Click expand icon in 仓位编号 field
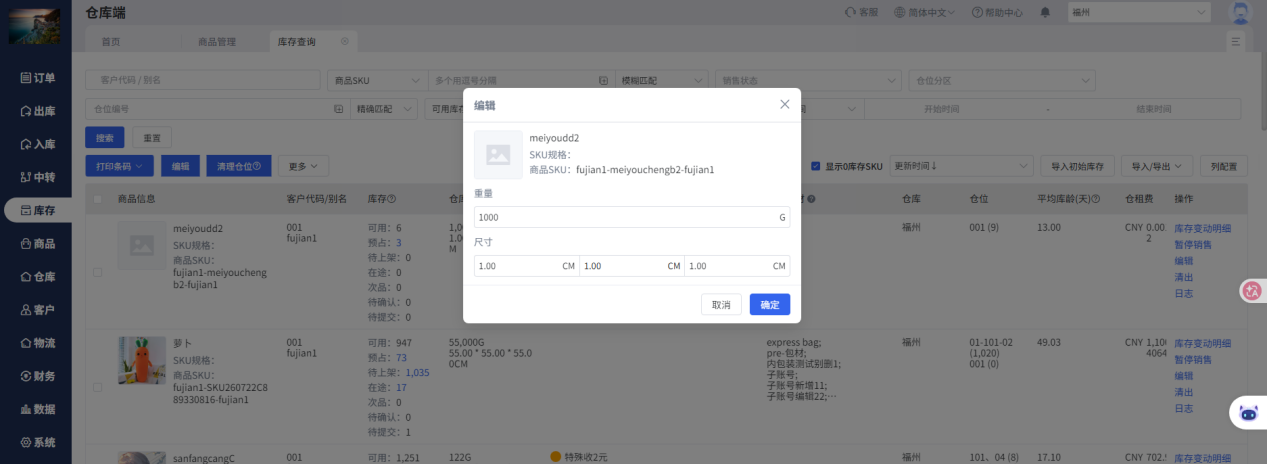This screenshot has height=464, width=1267. click(337, 109)
